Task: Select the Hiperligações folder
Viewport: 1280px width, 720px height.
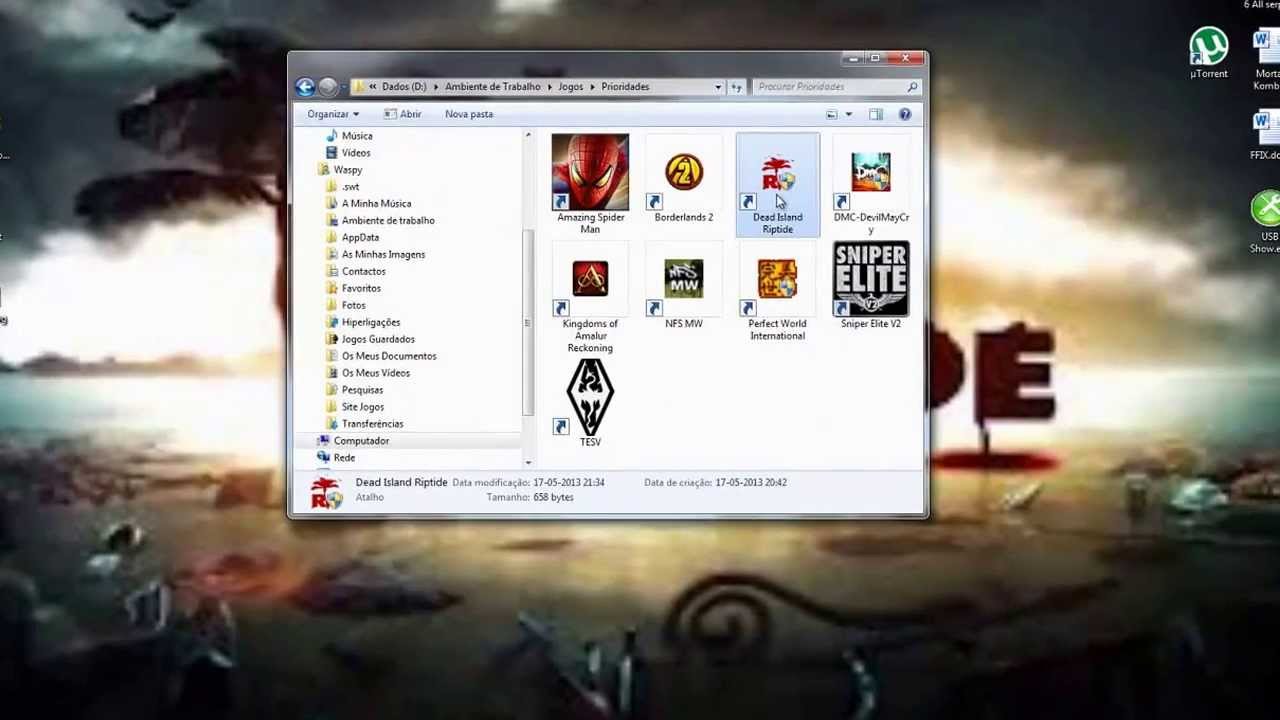Action: pos(371,323)
